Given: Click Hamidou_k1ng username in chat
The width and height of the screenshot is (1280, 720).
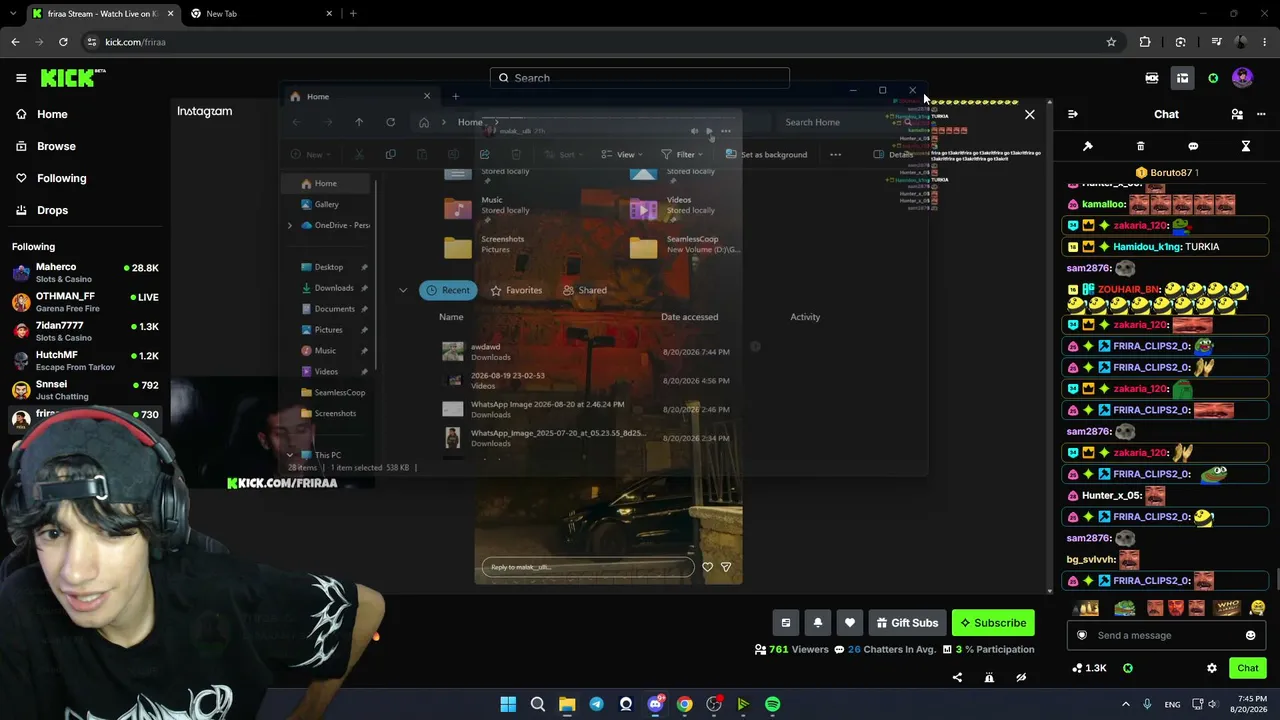Looking at the screenshot, I should click(1147, 247).
